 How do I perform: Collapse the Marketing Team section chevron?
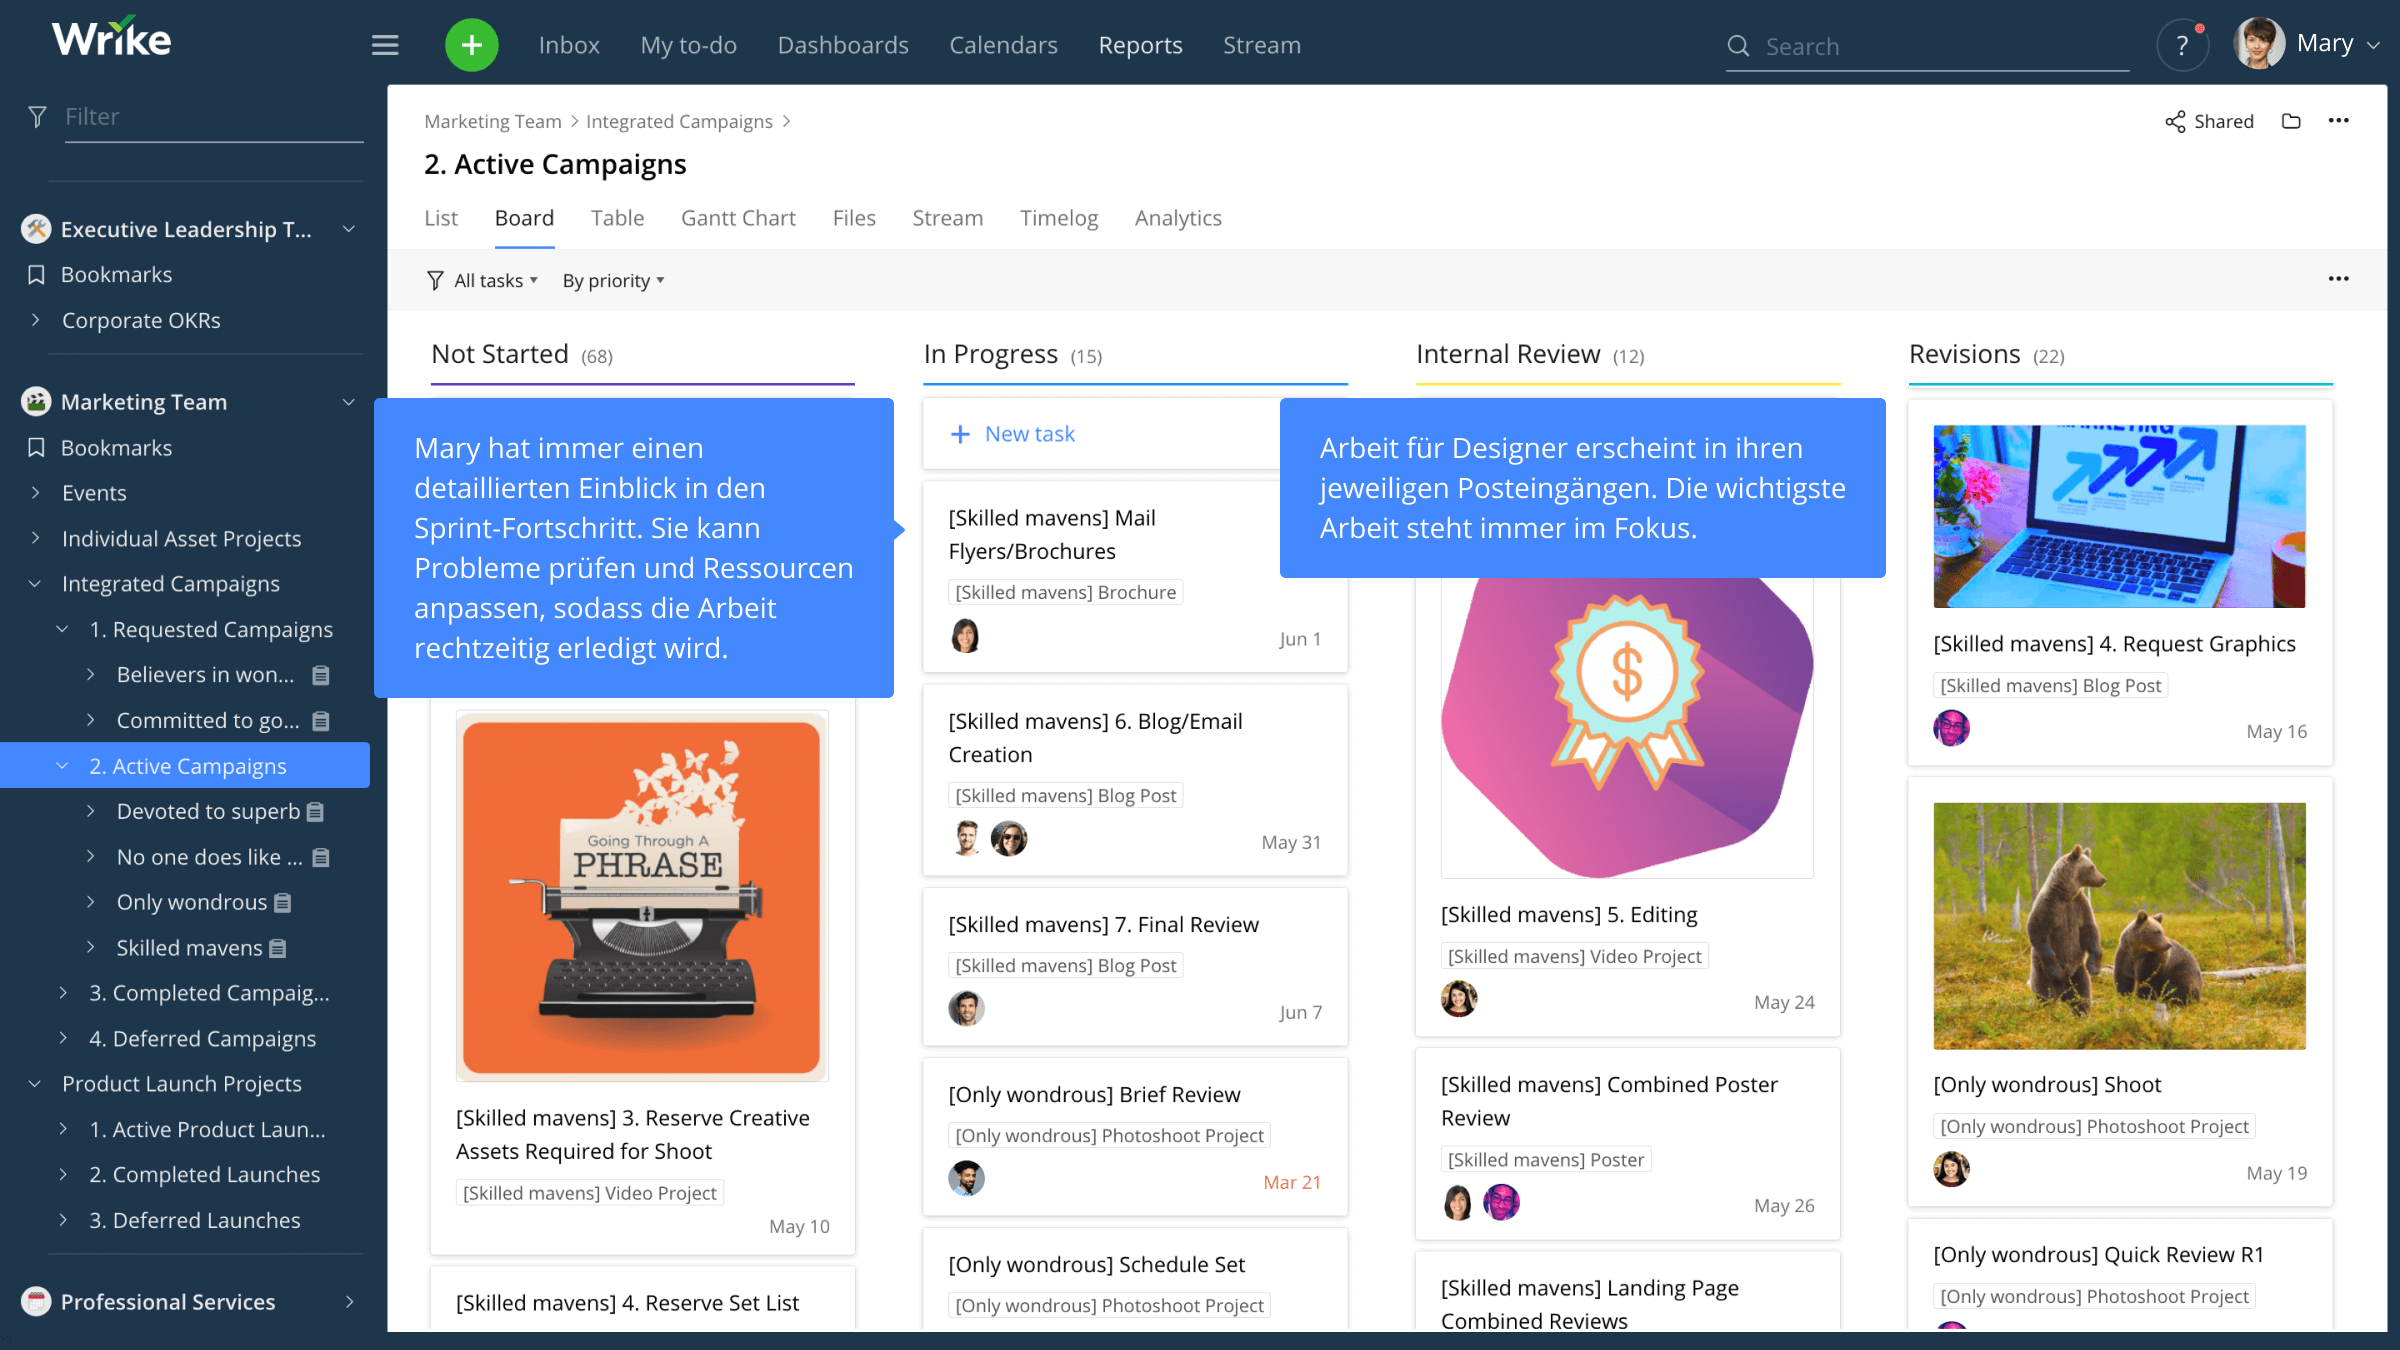pyautogui.click(x=349, y=402)
